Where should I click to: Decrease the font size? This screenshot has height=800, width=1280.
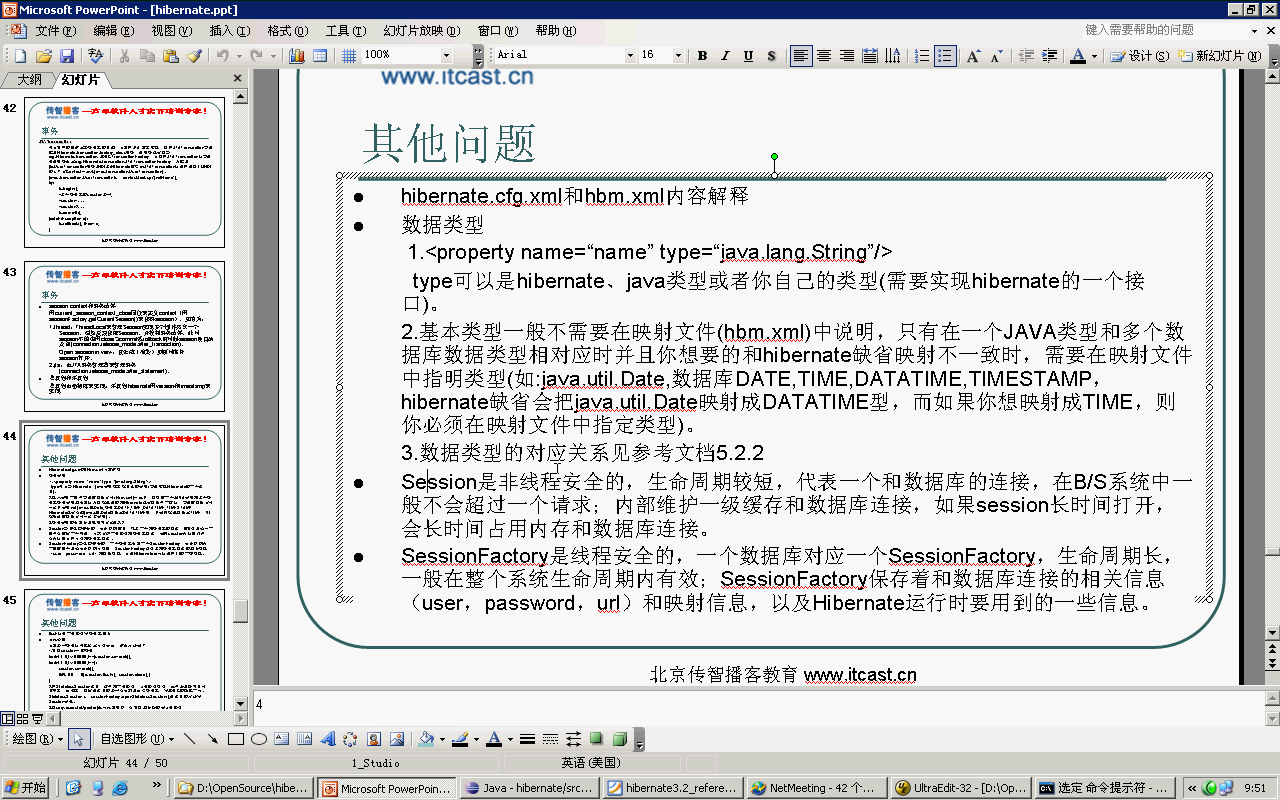coord(997,56)
